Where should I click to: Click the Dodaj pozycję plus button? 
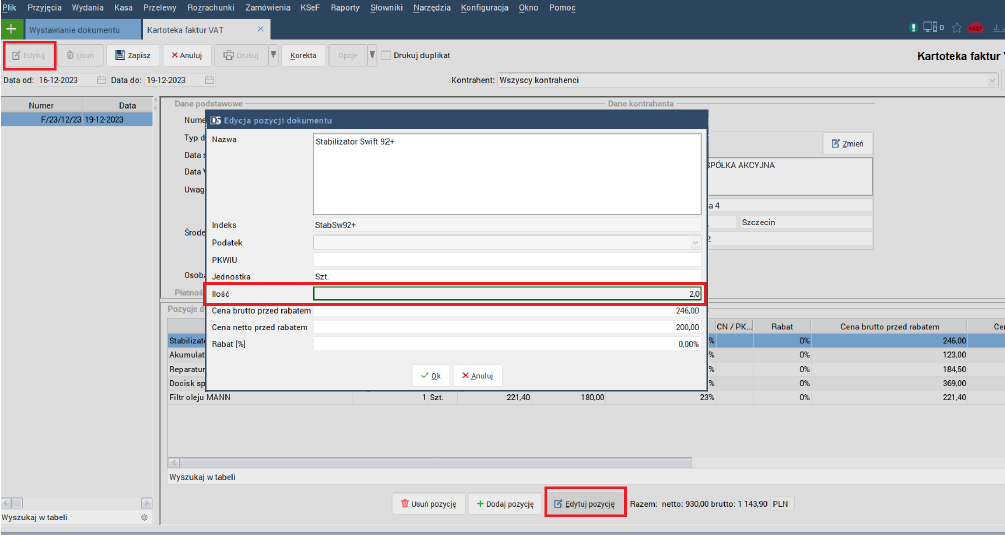coord(504,504)
